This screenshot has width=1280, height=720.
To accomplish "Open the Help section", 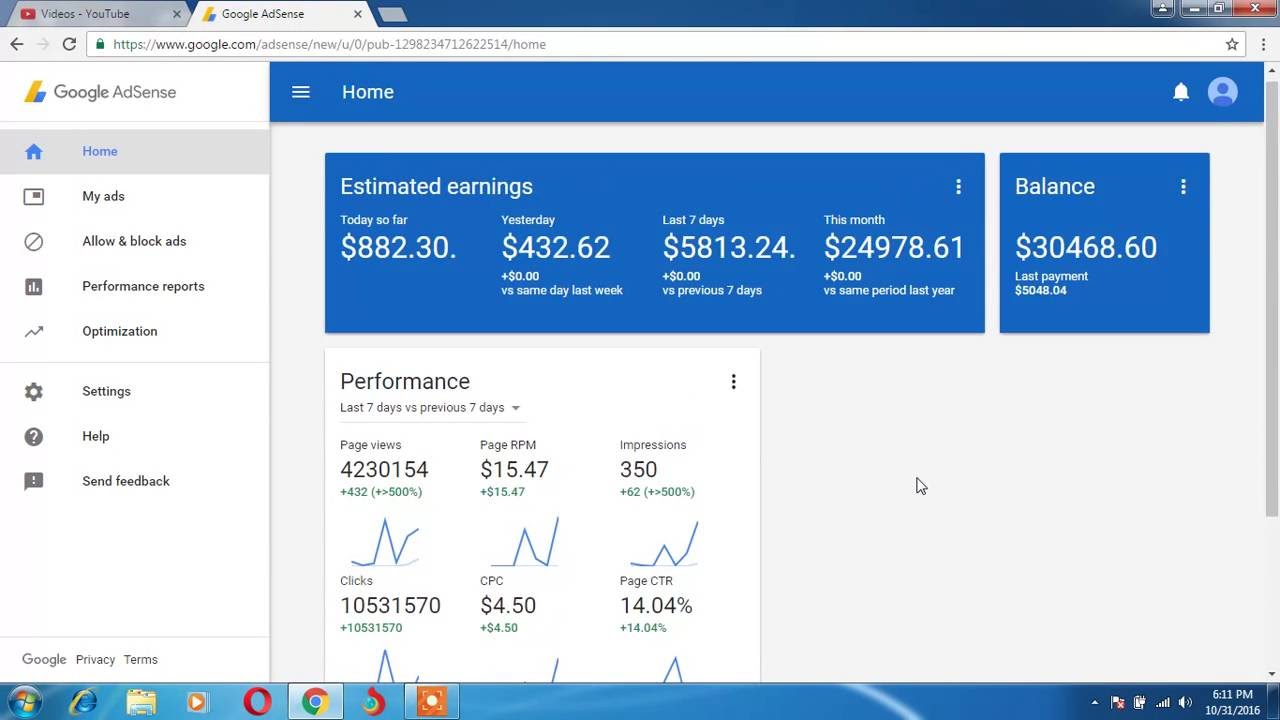I will (x=95, y=436).
